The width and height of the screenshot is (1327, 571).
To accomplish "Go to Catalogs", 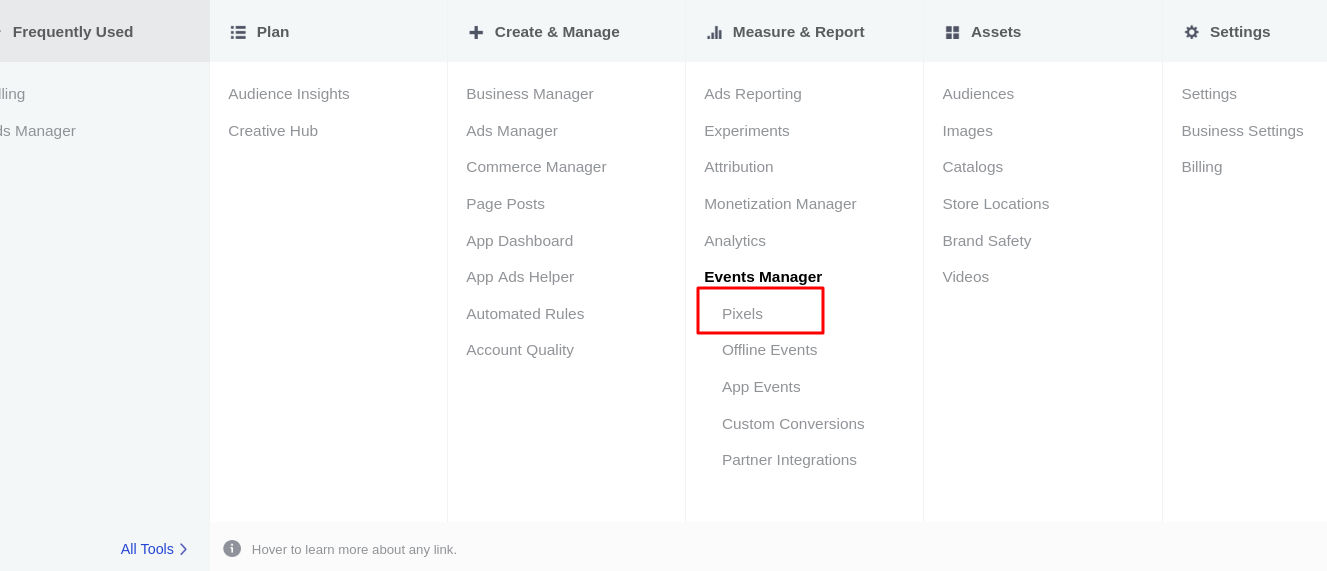I will (973, 167).
